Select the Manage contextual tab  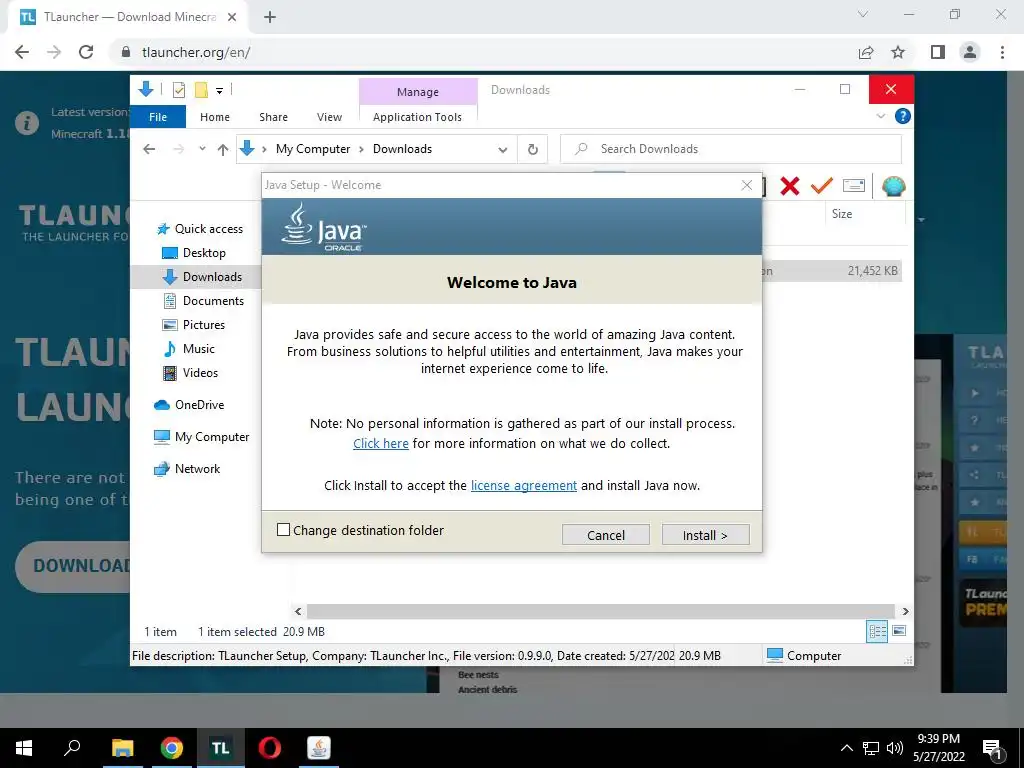tap(418, 92)
